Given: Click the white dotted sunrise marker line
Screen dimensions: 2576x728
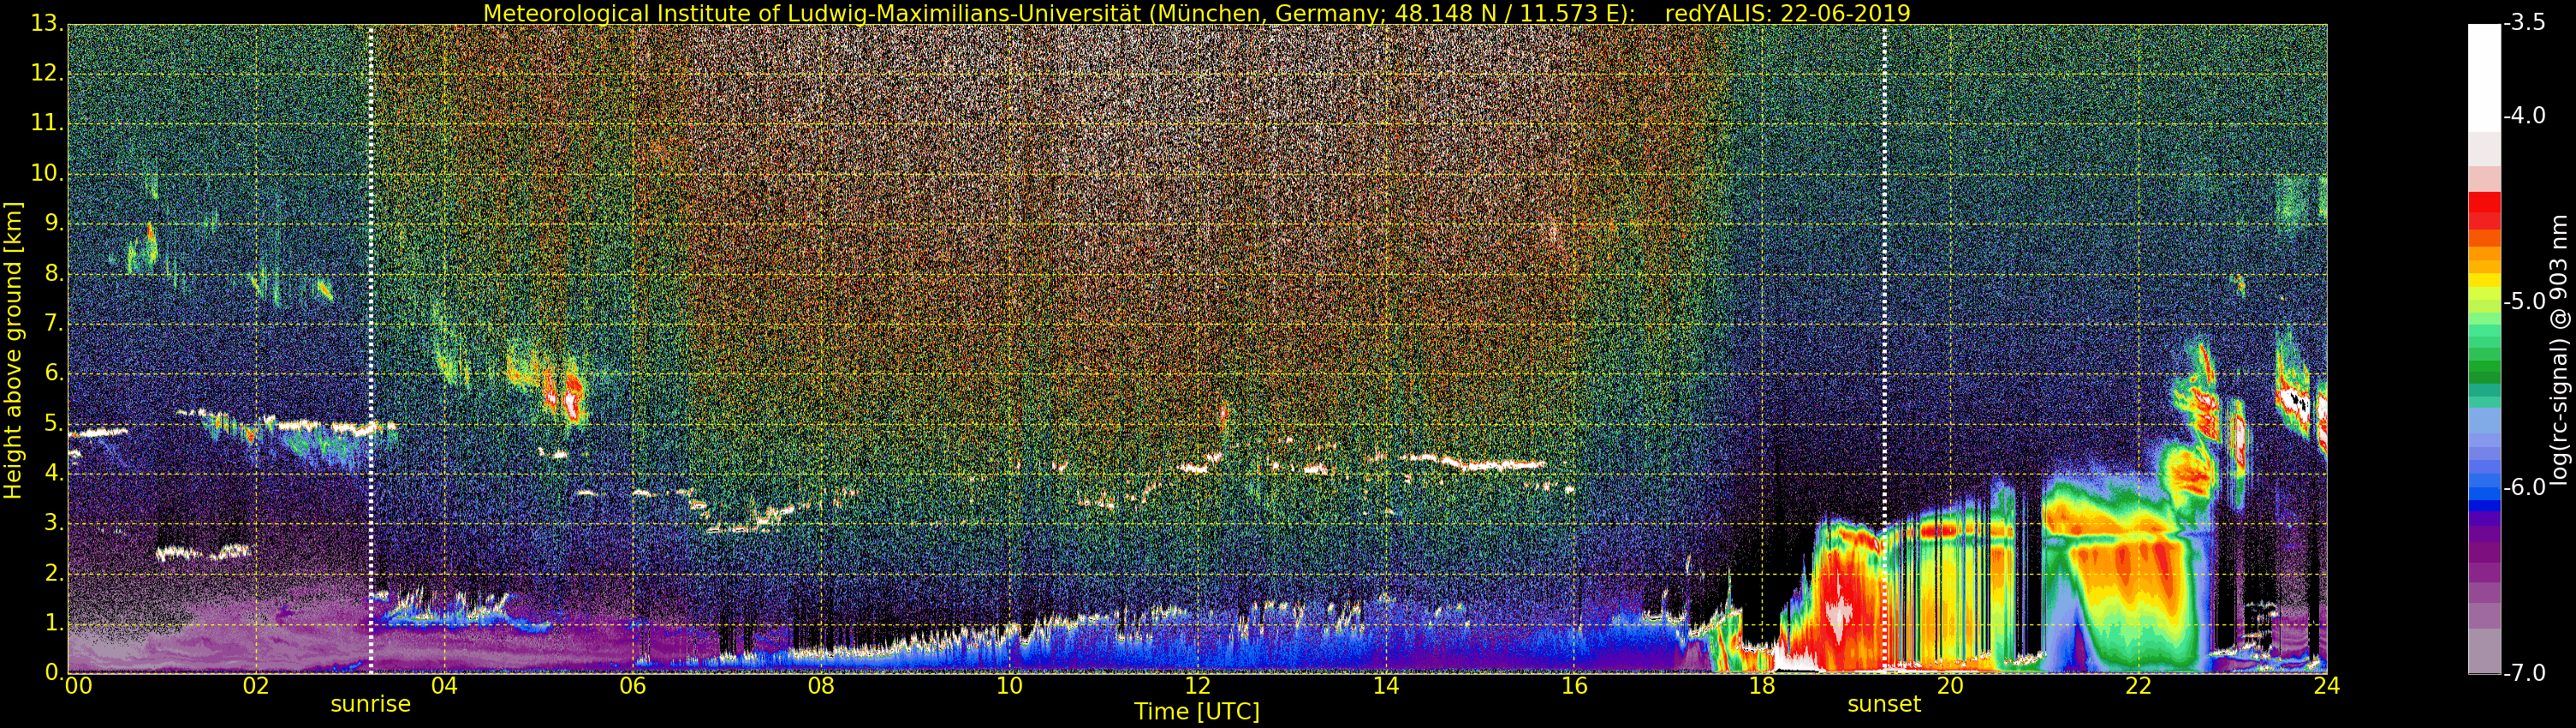Looking at the screenshot, I should [371, 348].
